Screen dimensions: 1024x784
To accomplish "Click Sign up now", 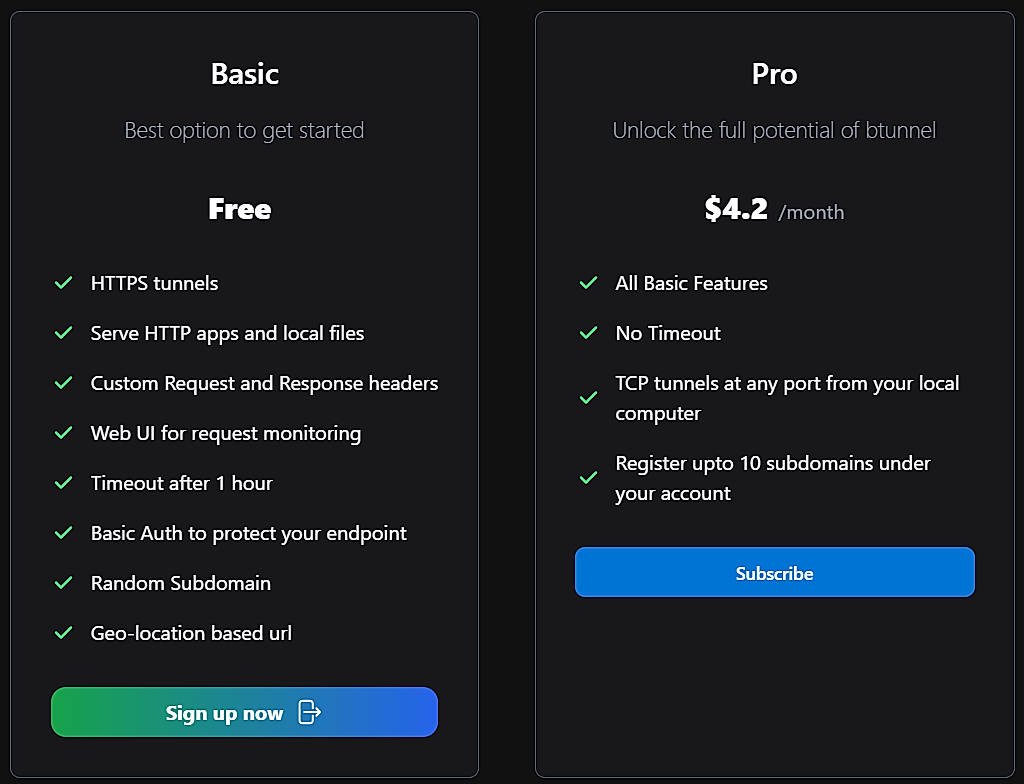I will coord(244,712).
